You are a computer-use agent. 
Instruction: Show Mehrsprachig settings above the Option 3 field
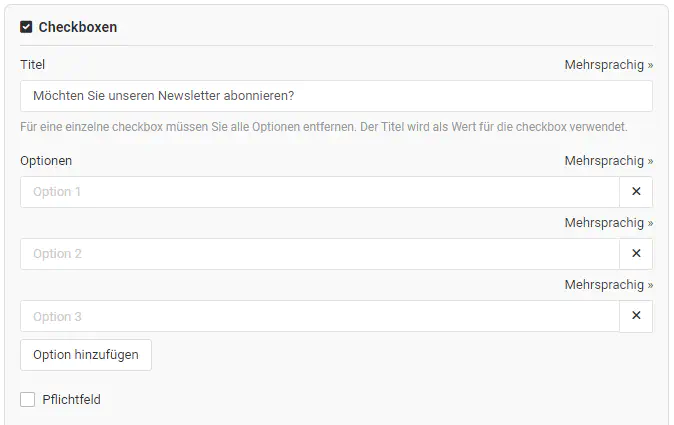608,284
